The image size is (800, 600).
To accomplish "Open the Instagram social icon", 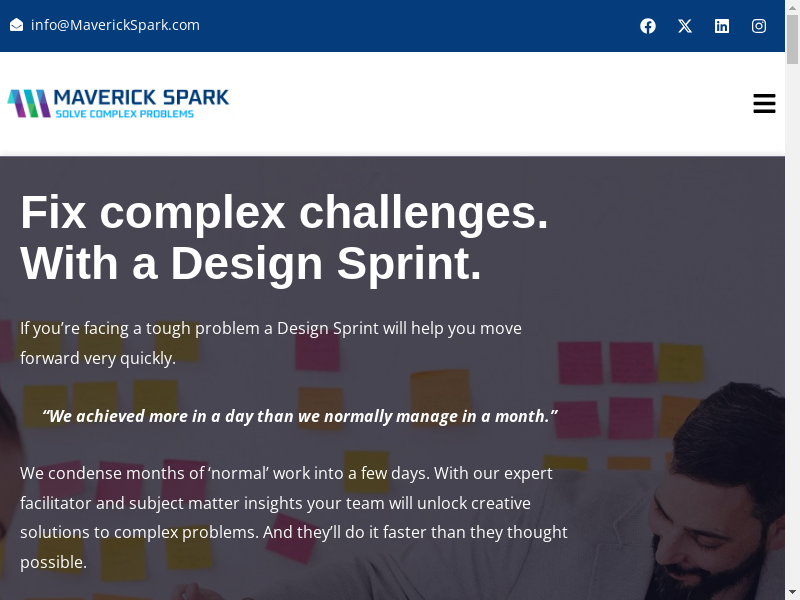I will point(759,26).
